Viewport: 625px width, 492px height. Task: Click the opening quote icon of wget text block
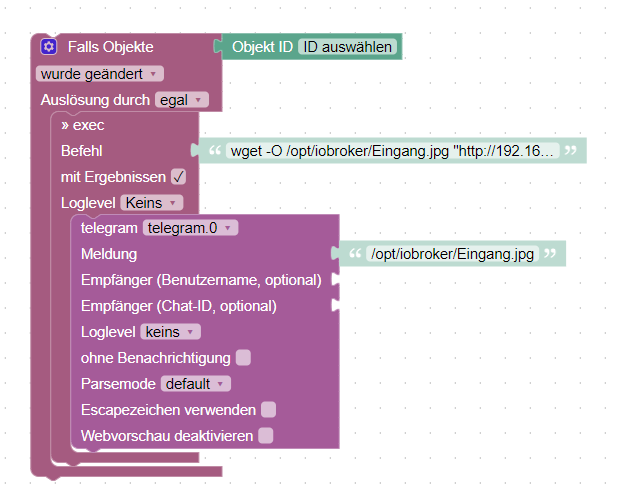coord(215,150)
